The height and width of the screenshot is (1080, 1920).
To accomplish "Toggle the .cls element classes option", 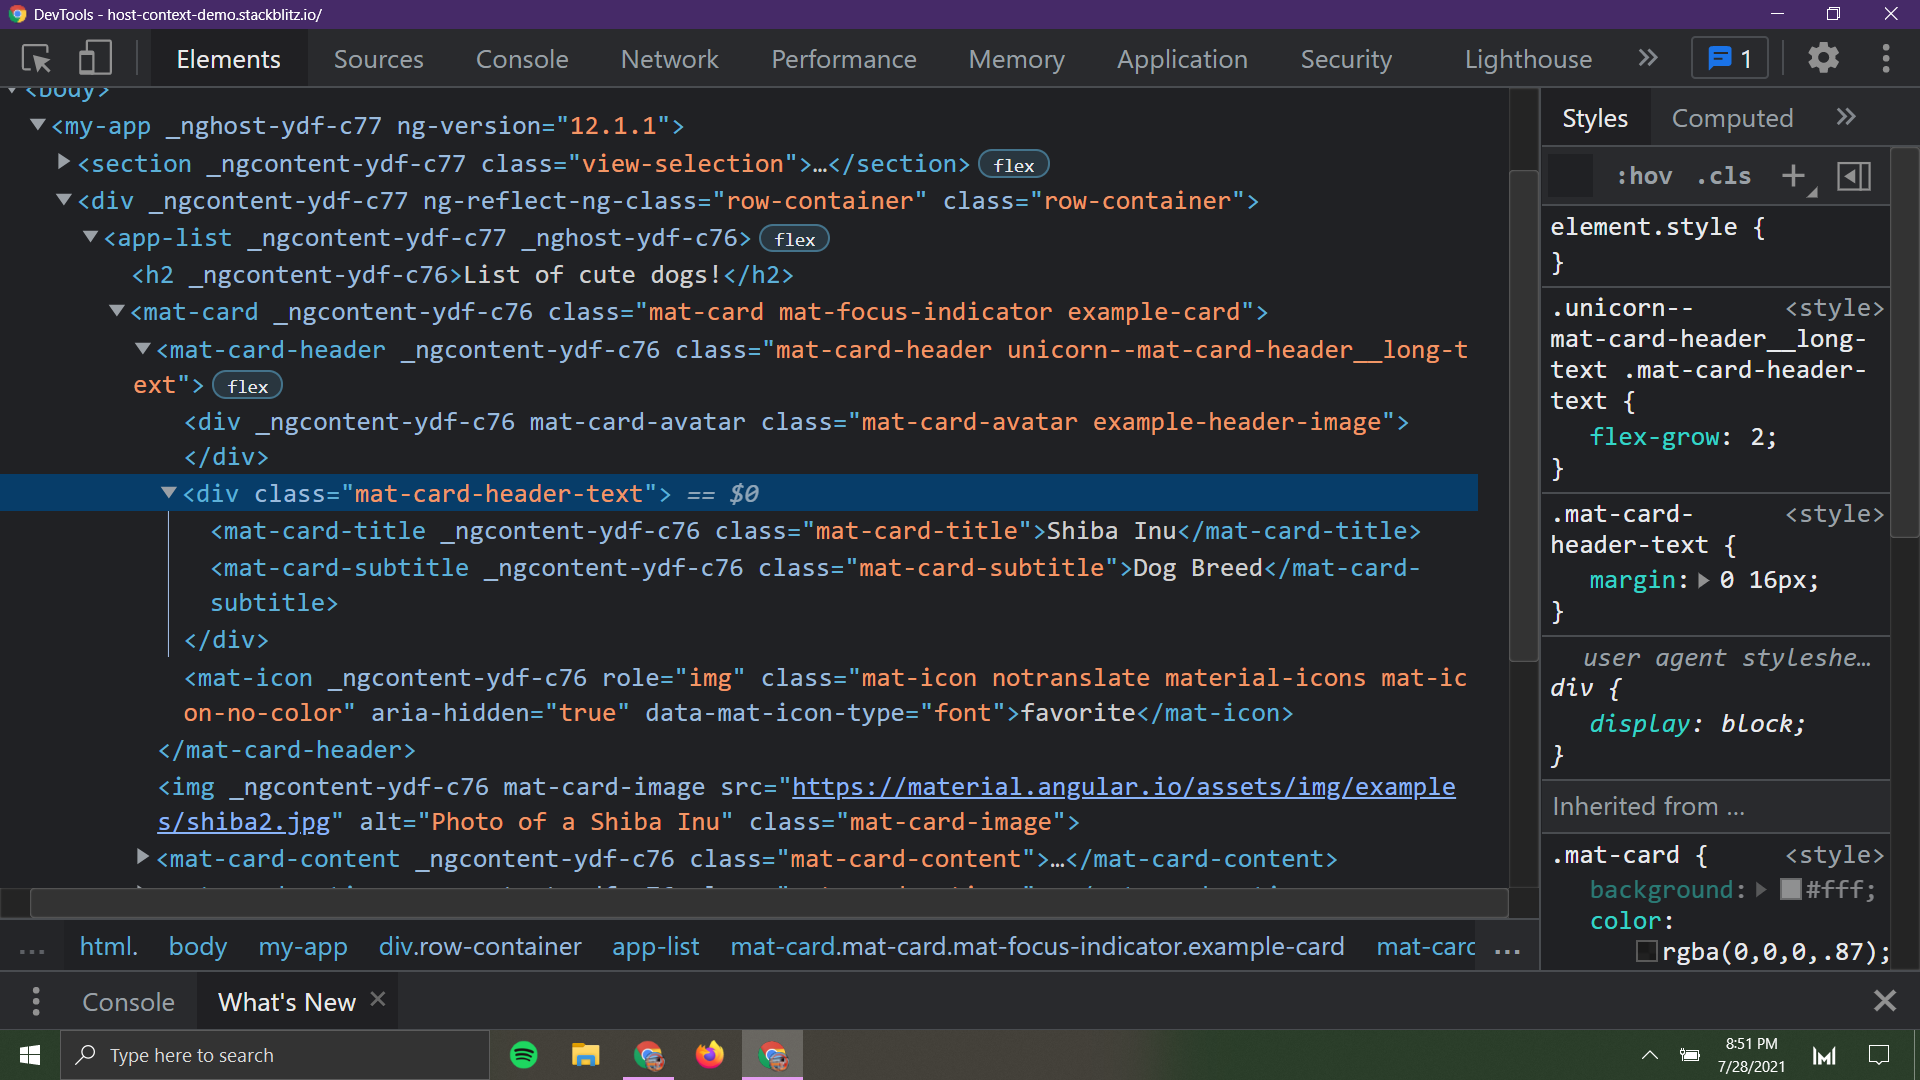I will [1723, 176].
